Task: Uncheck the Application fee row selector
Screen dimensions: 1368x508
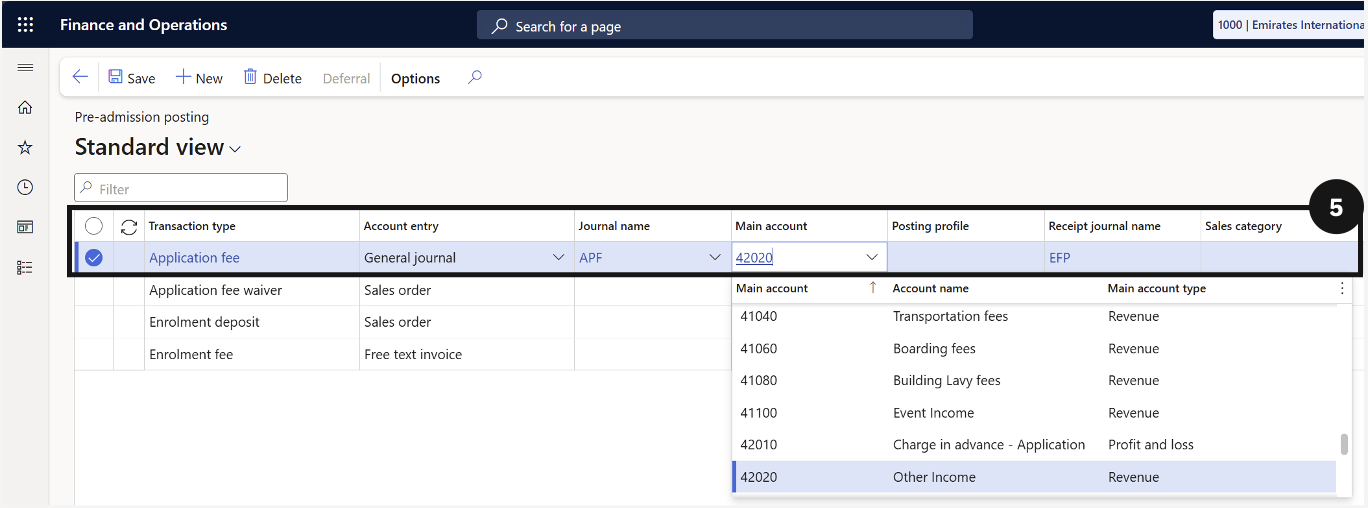Action: 94,258
